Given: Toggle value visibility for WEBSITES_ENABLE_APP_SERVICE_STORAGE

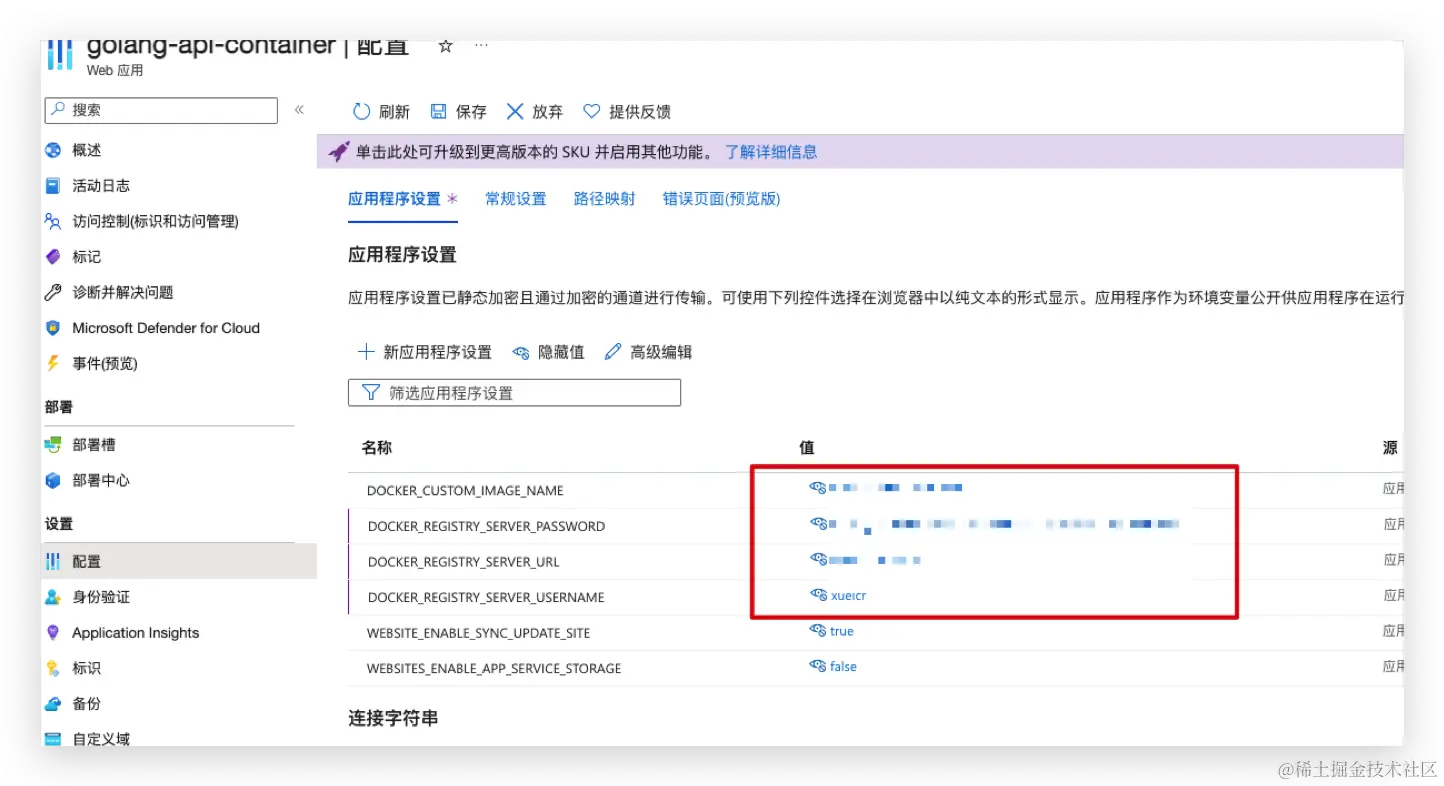Looking at the screenshot, I should coord(818,666).
